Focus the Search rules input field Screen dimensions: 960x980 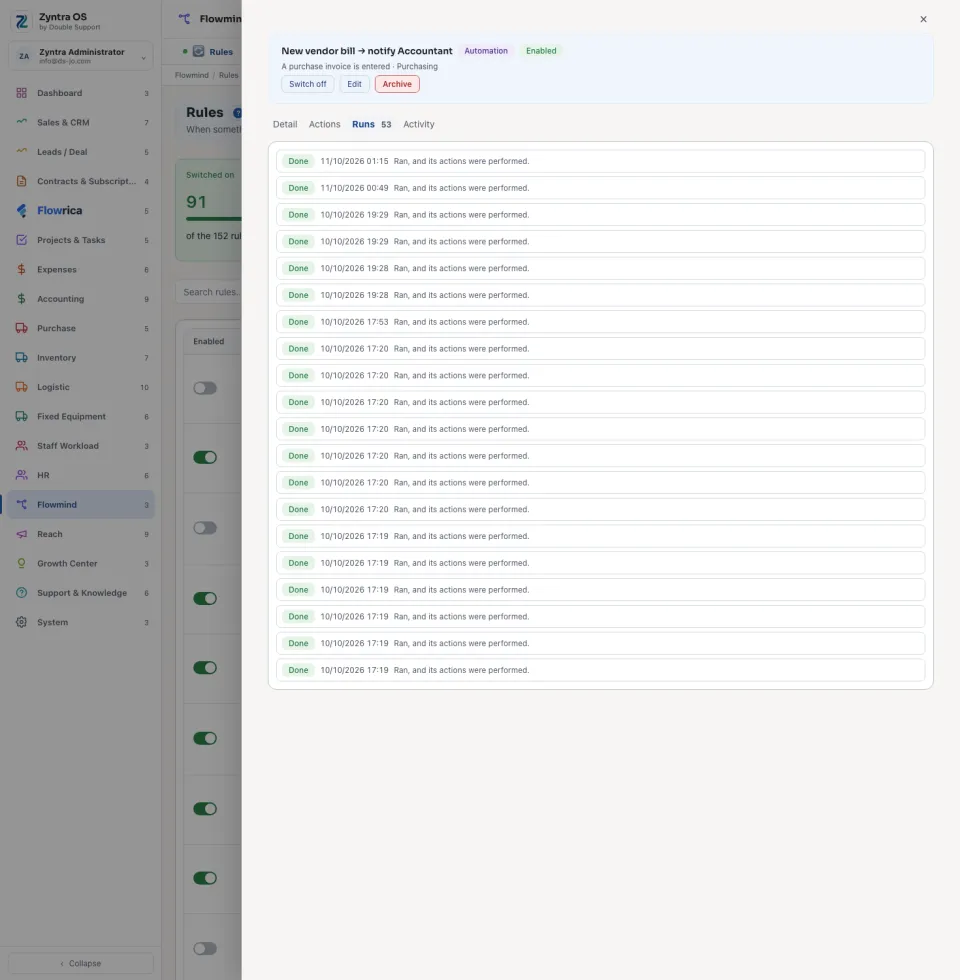(x=209, y=292)
